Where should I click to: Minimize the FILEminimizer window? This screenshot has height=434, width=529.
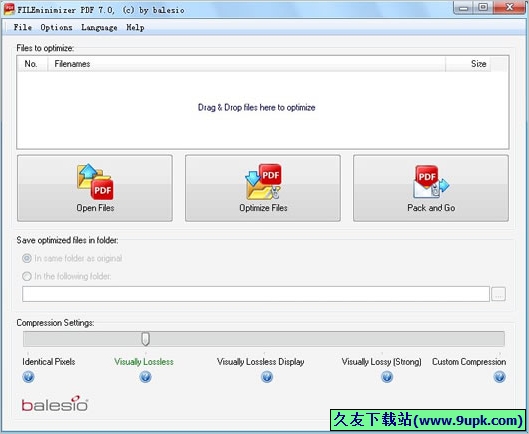[x=464, y=7]
